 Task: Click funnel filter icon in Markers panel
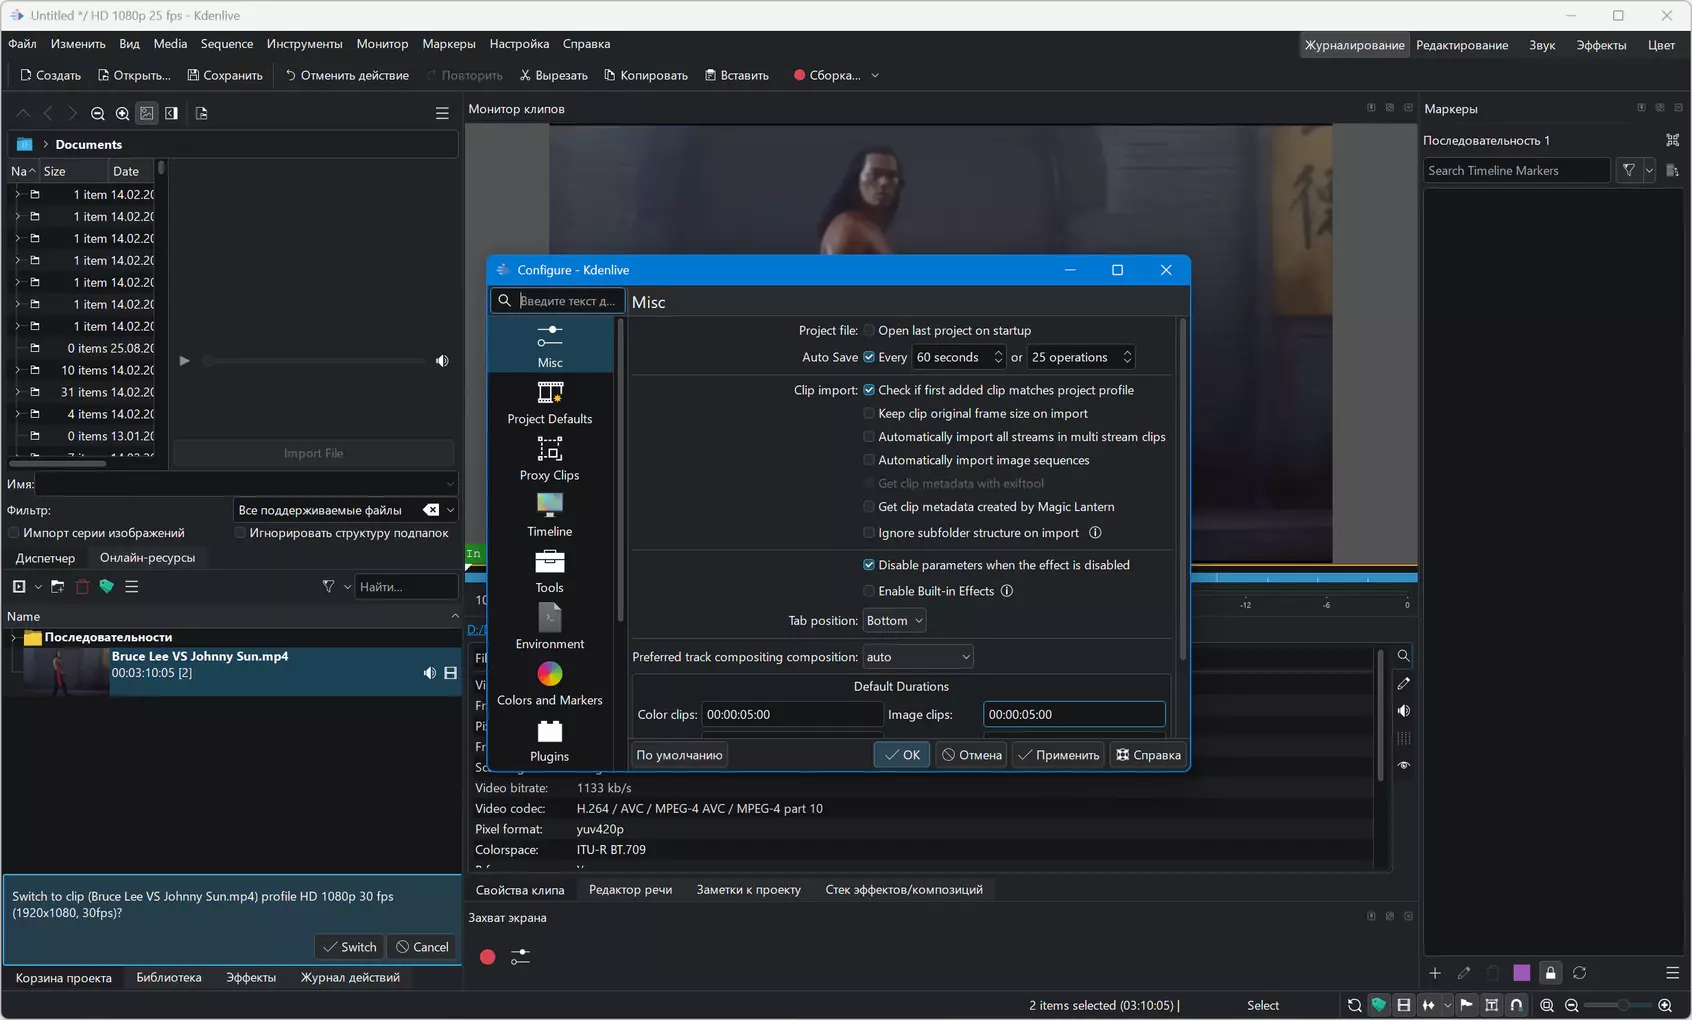(x=1629, y=171)
